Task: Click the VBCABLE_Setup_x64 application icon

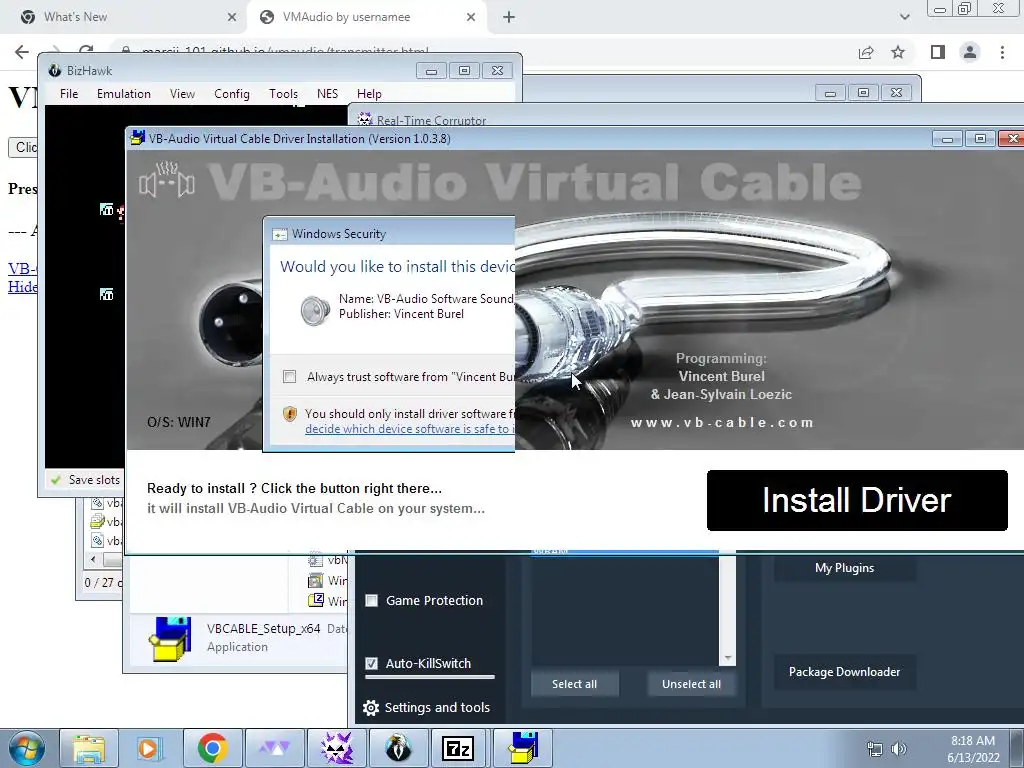Action: tap(170, 639)
